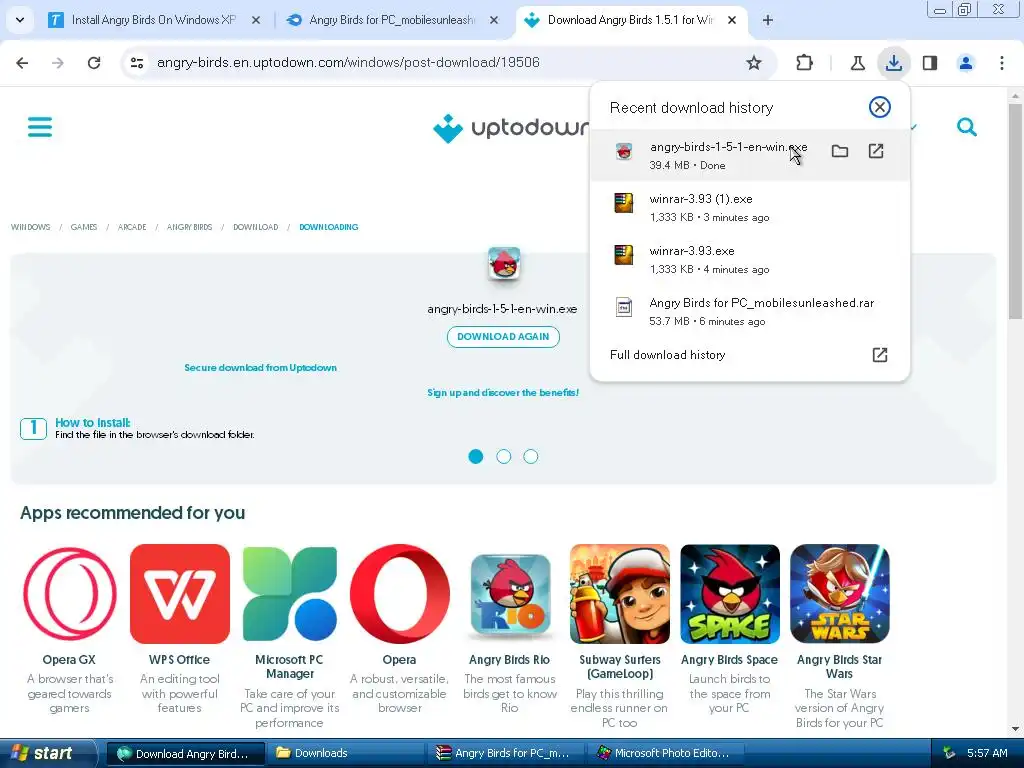Close the Recent download history popup
The width and height of the screenshot is (1024, 768).
tap(880, 107)
